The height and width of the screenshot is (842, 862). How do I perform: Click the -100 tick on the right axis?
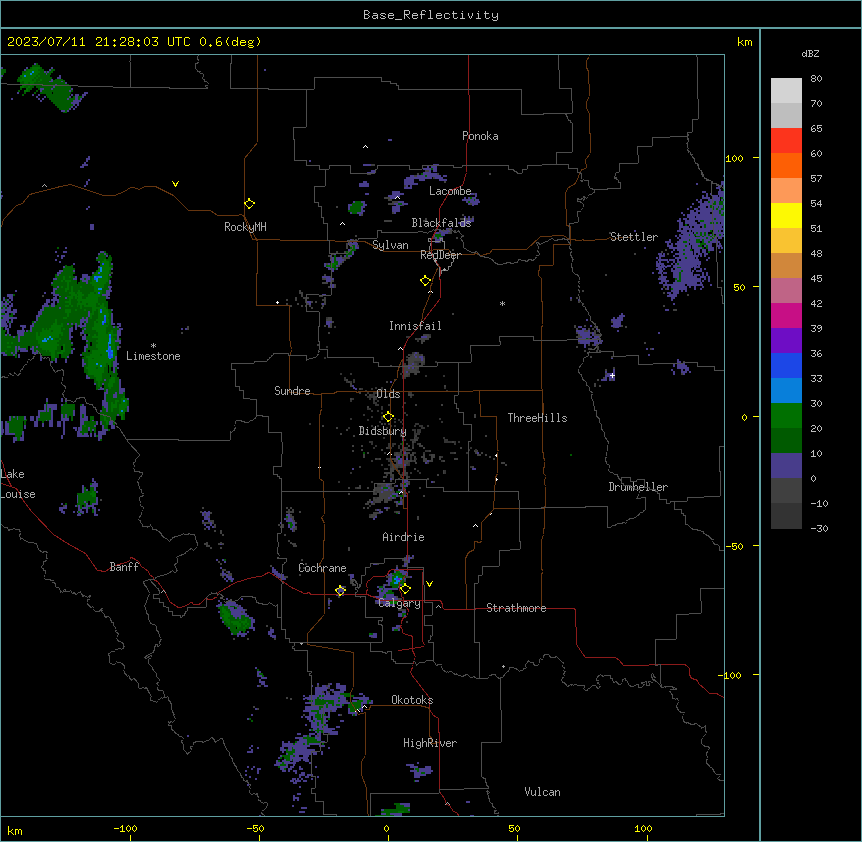[x=731, y=675]
